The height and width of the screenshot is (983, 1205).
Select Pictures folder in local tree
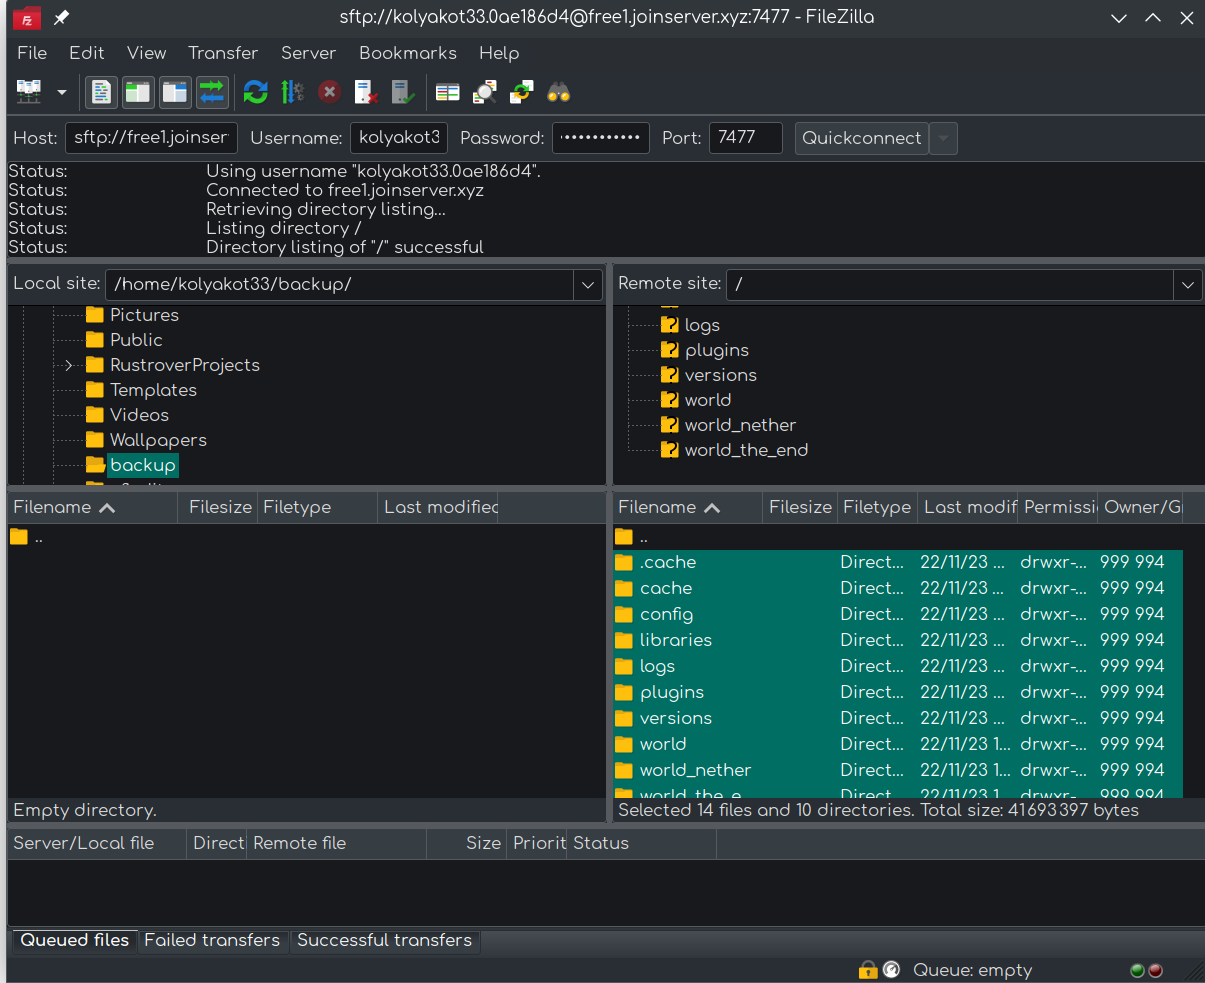[144, 315]
